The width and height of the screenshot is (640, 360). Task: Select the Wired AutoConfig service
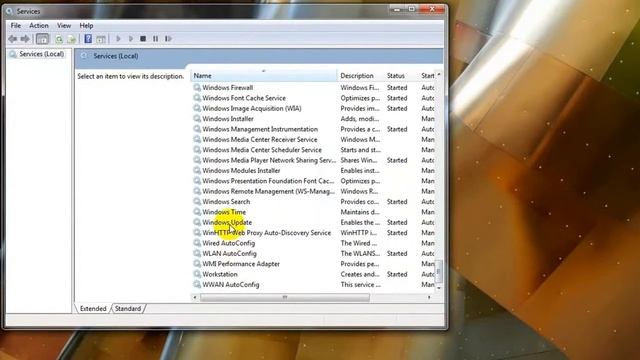[x=229, y=243]
